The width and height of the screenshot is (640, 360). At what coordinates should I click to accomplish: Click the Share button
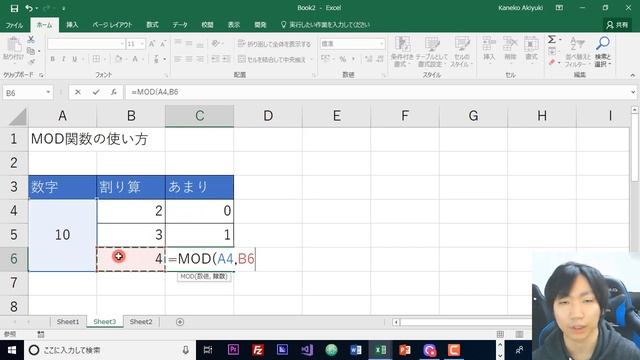point(617,25)
